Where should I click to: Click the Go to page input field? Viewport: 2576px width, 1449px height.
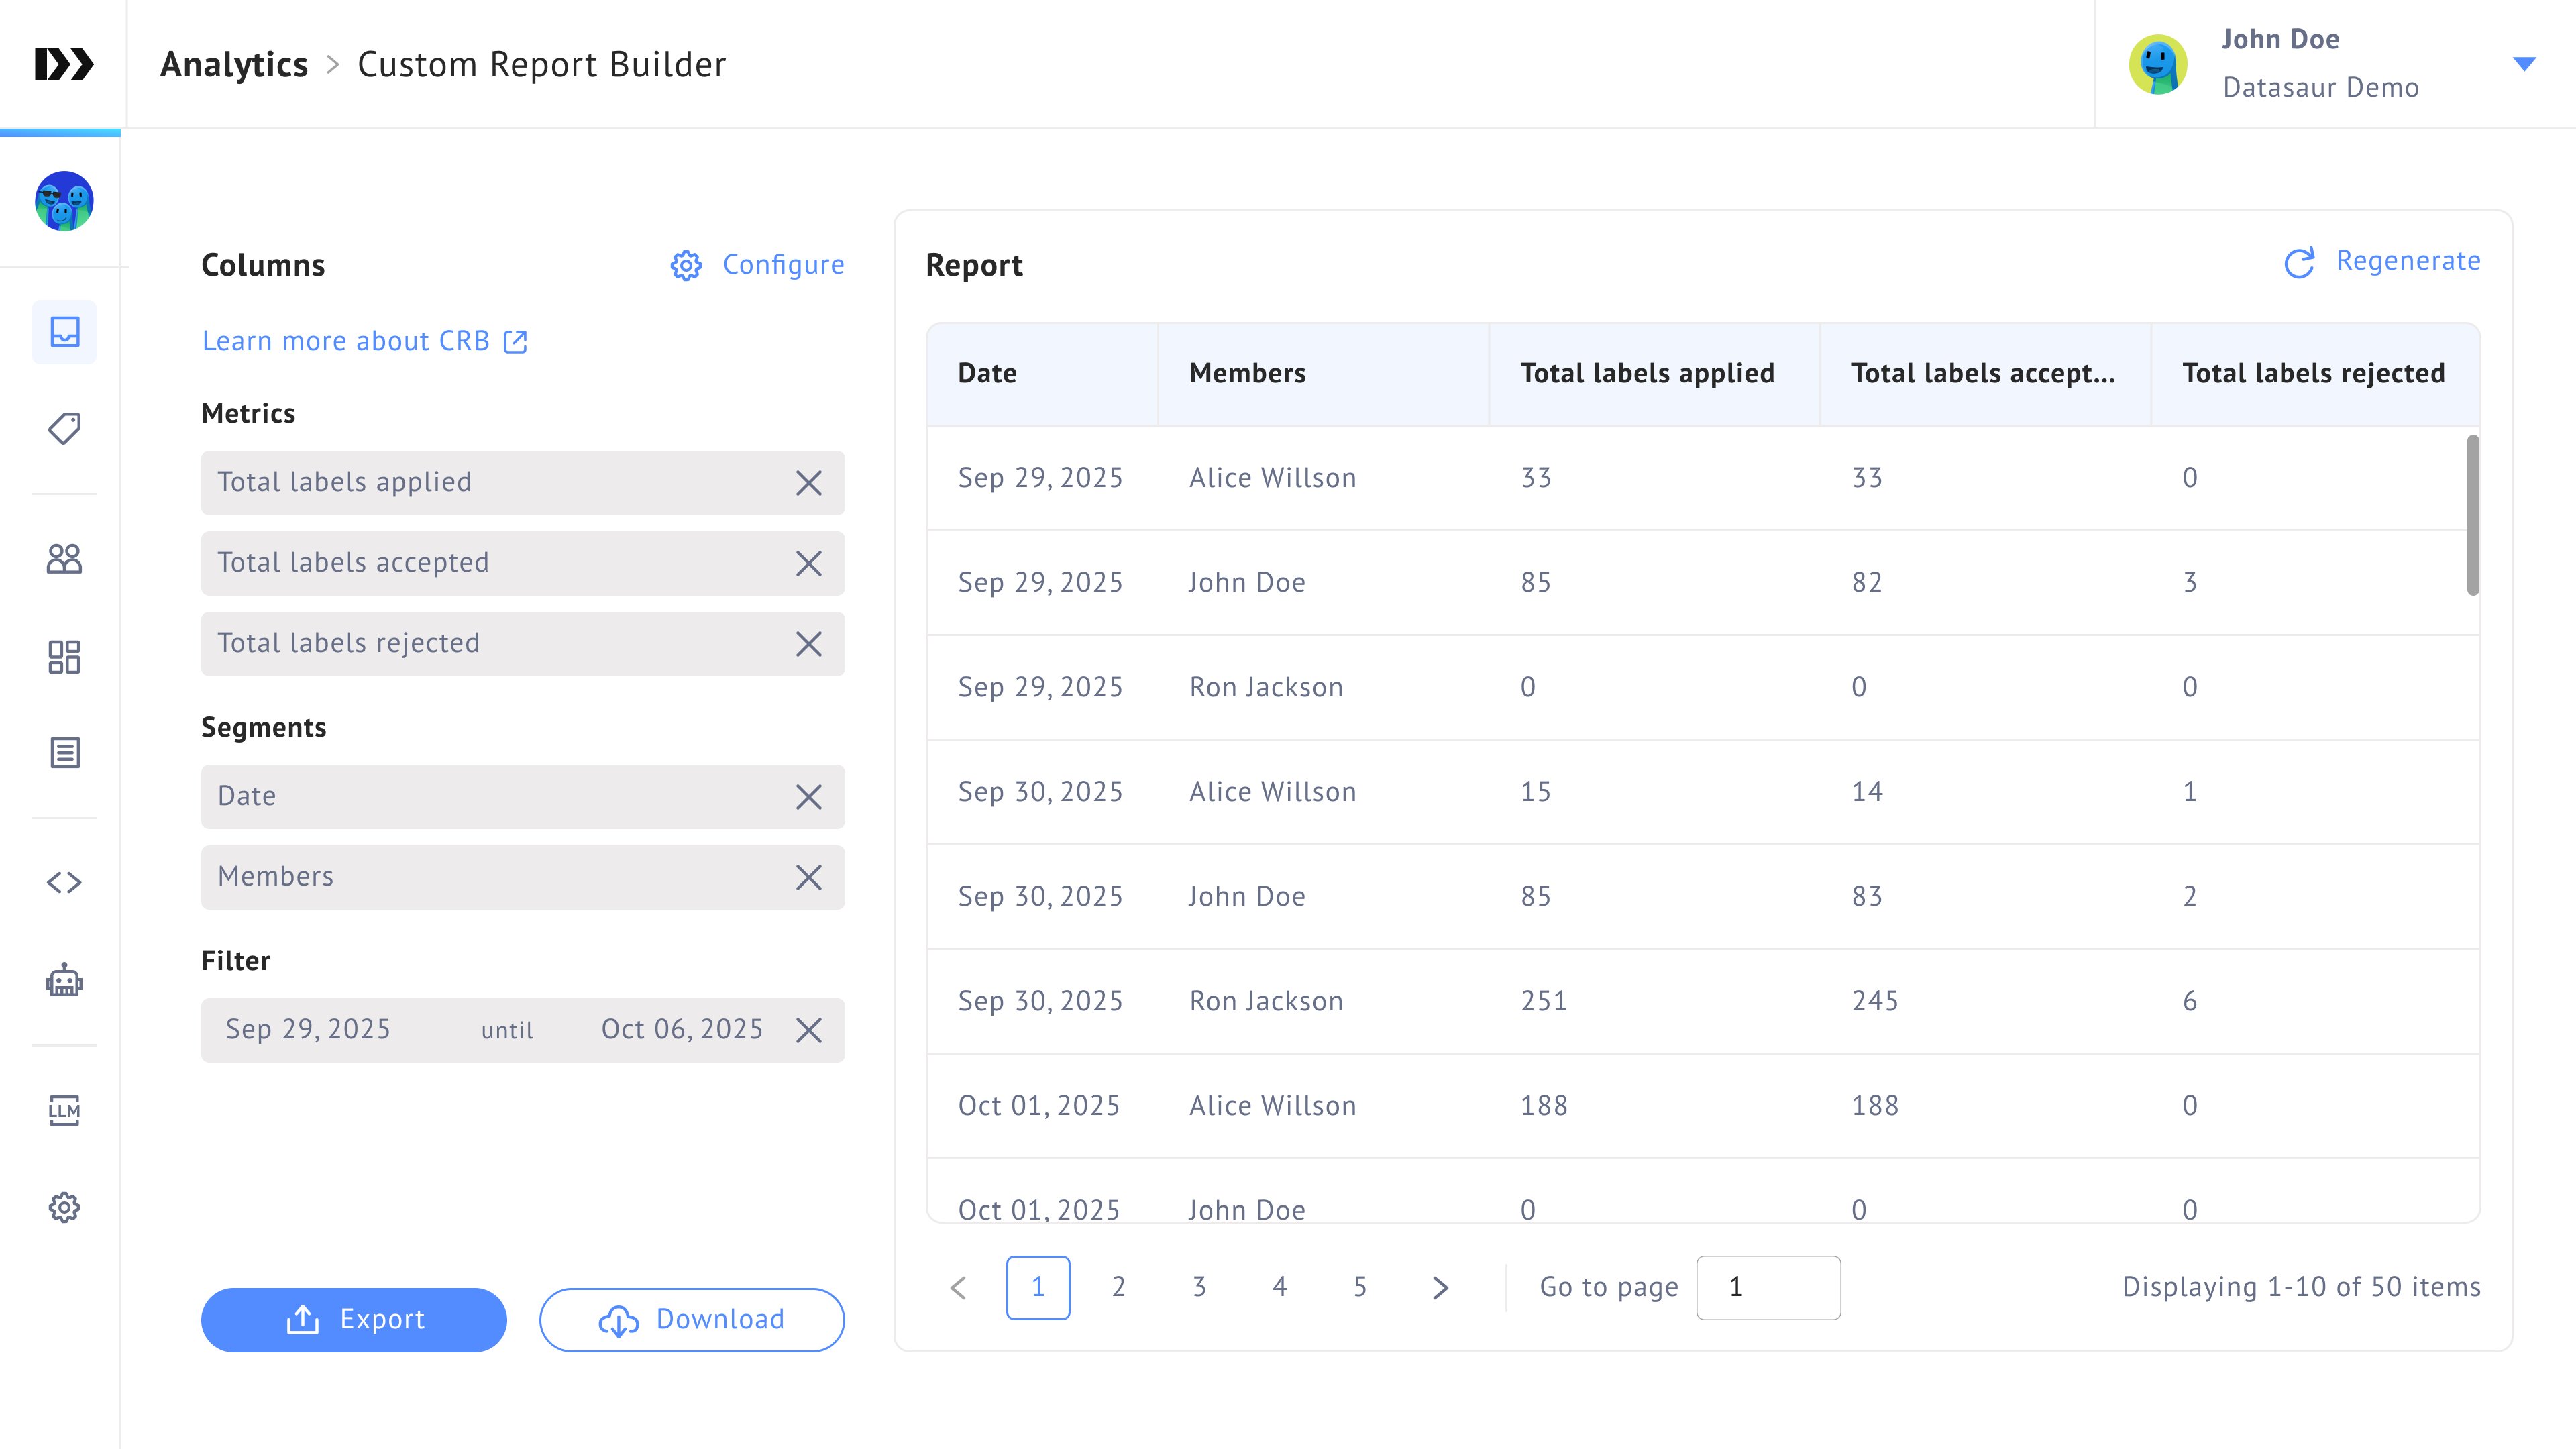point(1767,1287)
